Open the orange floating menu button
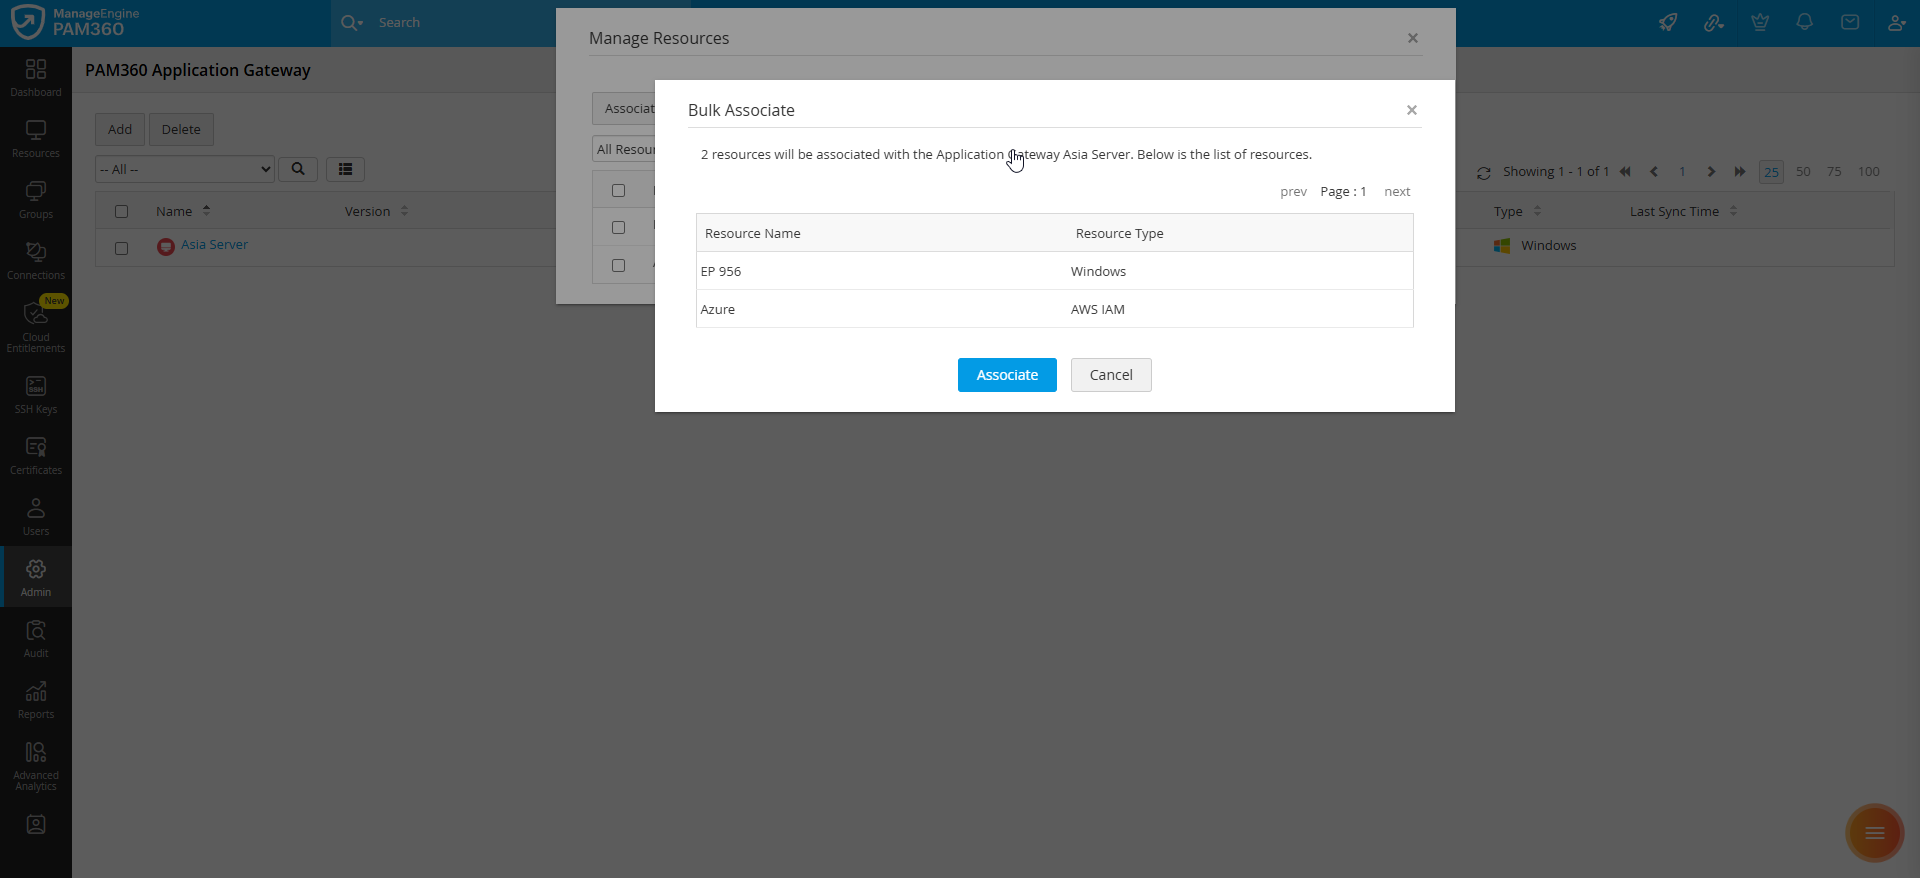 pyautogui.click(x=1875, y=833)
